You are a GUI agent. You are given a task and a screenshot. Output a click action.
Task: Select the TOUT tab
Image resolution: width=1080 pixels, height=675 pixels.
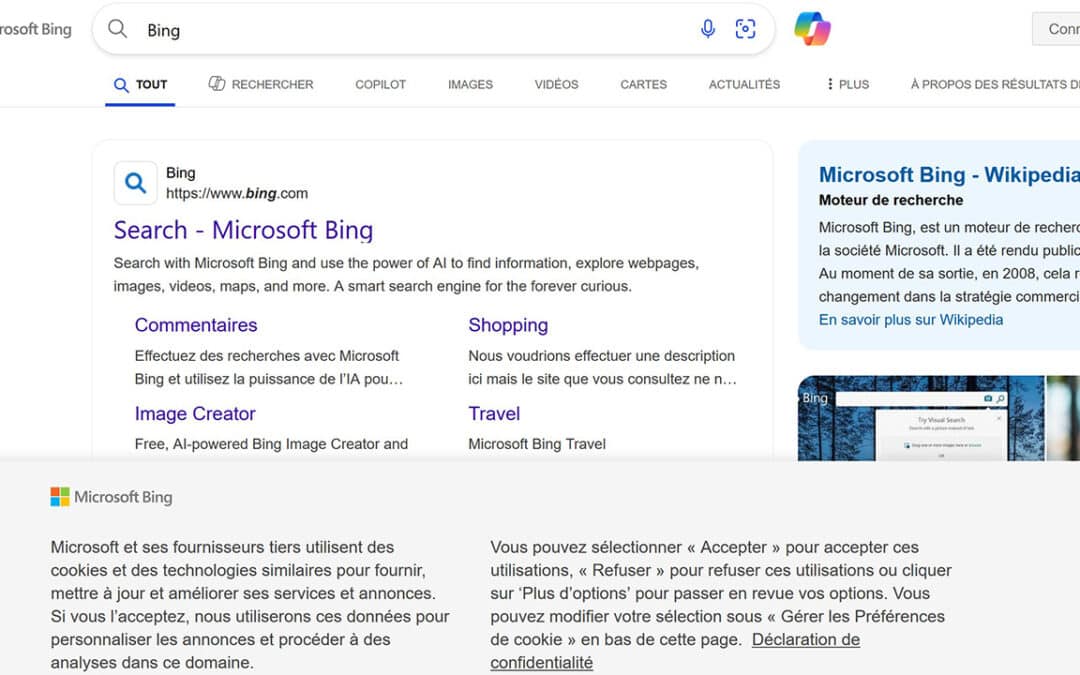[141, 85]
